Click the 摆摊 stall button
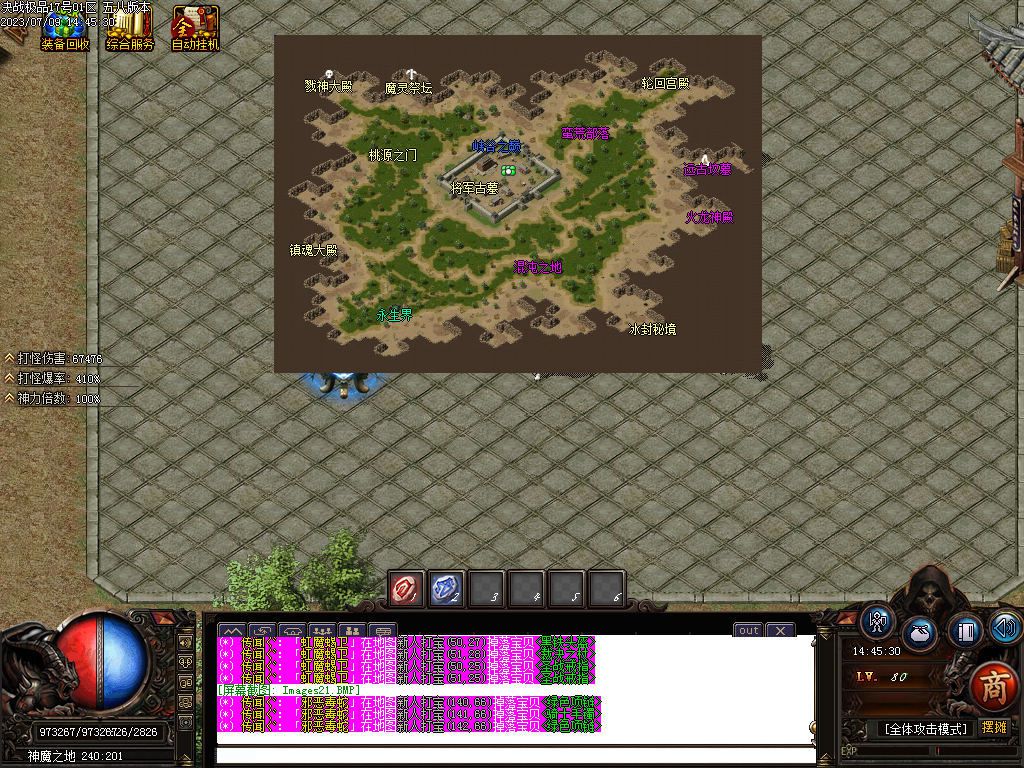Viewport: 1024px width, 768px height. click(x=994, y=727)
